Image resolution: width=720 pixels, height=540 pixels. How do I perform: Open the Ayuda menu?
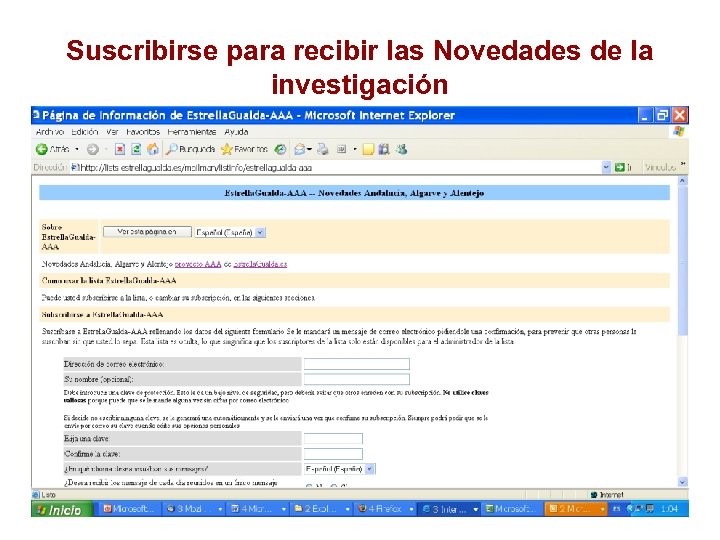pyautogui.click(x=236, y=132)
